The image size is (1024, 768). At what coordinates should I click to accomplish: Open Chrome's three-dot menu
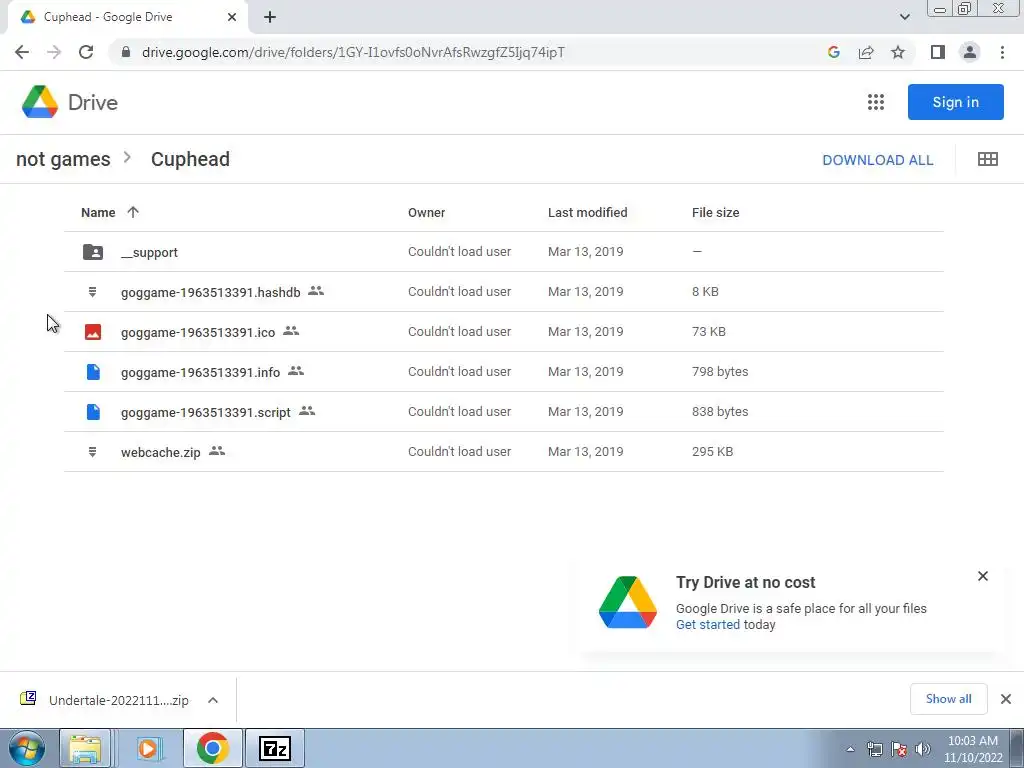(1002, 52)
